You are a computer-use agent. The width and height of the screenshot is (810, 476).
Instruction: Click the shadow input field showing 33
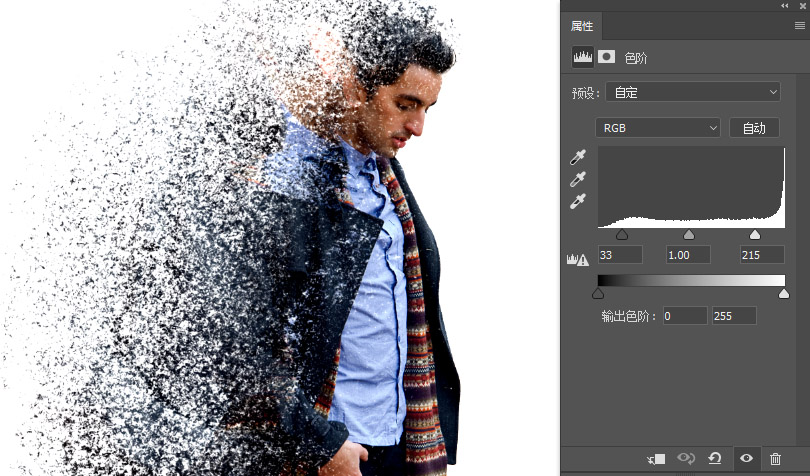point(620,255)
